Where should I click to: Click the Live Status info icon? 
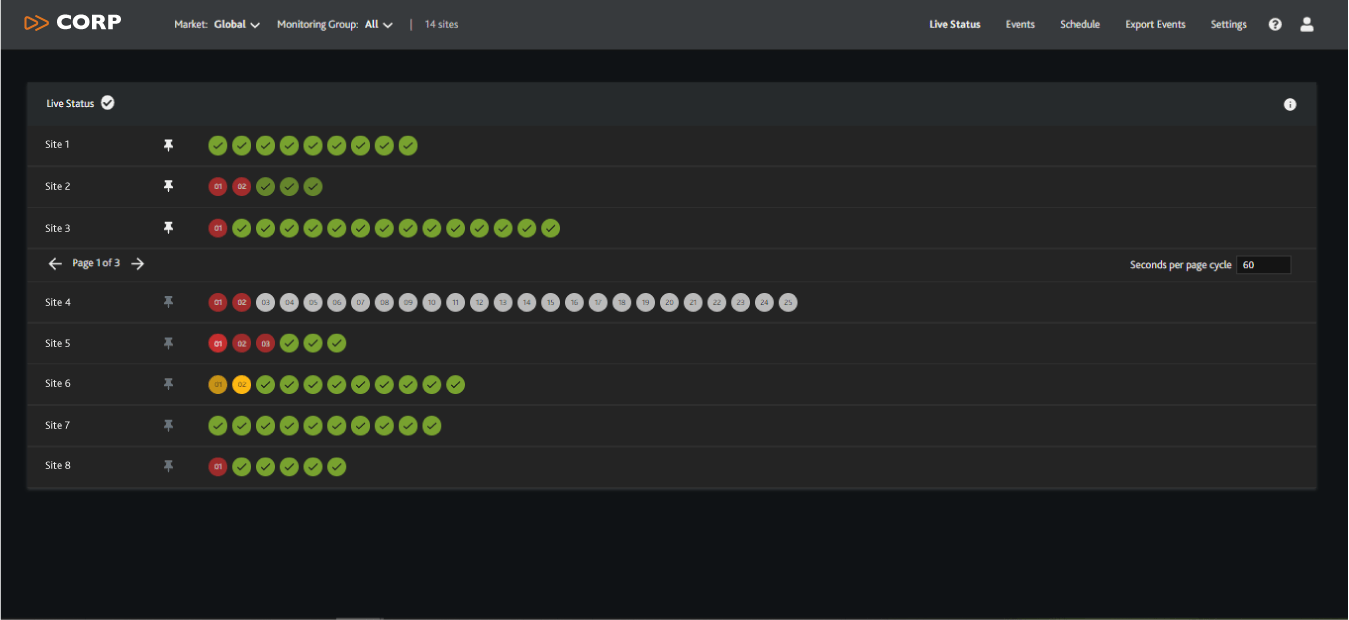[x=1290, y=104]
